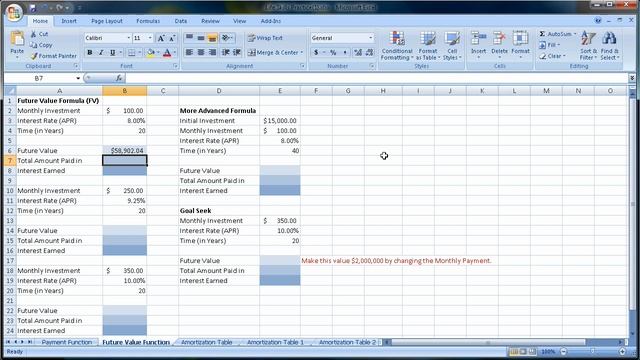
Task: Click the Select All corner button
Action: (x=10, y=91)
